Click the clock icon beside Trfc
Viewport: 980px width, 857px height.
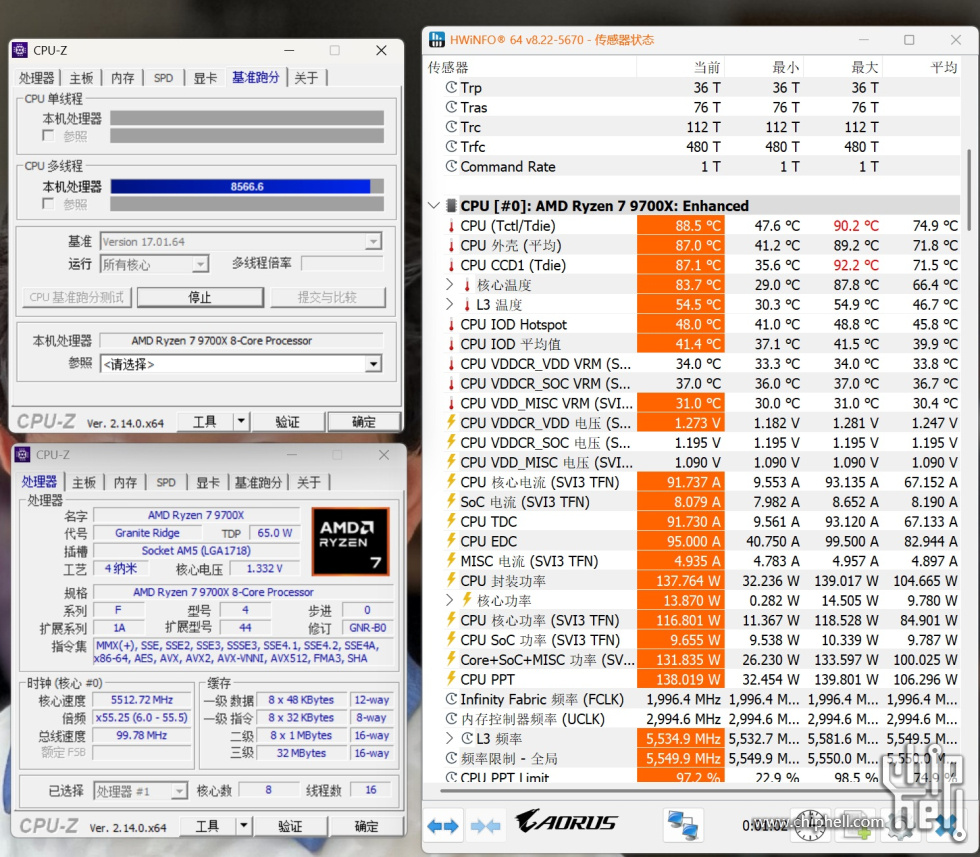coord(451,146)
